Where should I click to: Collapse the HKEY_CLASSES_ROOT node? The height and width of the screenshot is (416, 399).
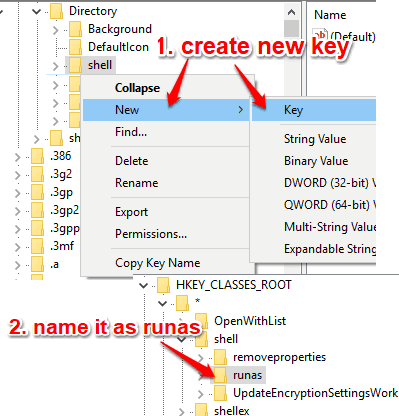click(x=144, y=286)
